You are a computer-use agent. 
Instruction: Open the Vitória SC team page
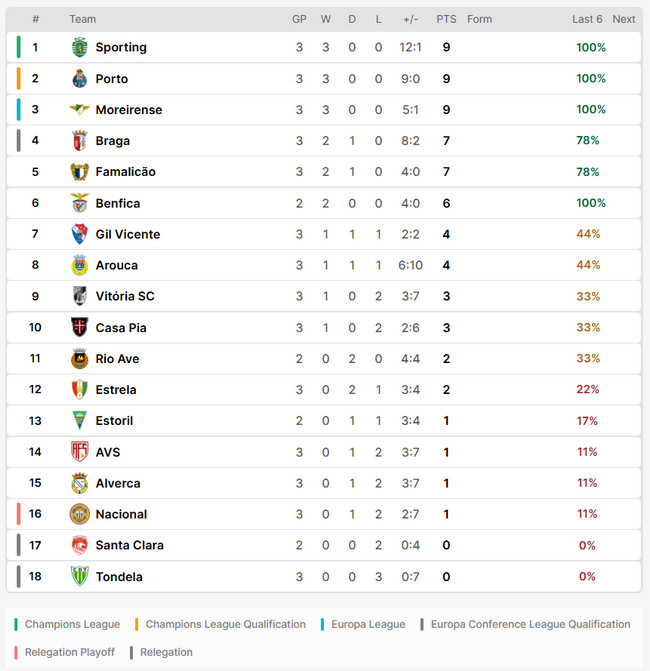point(125,296)
